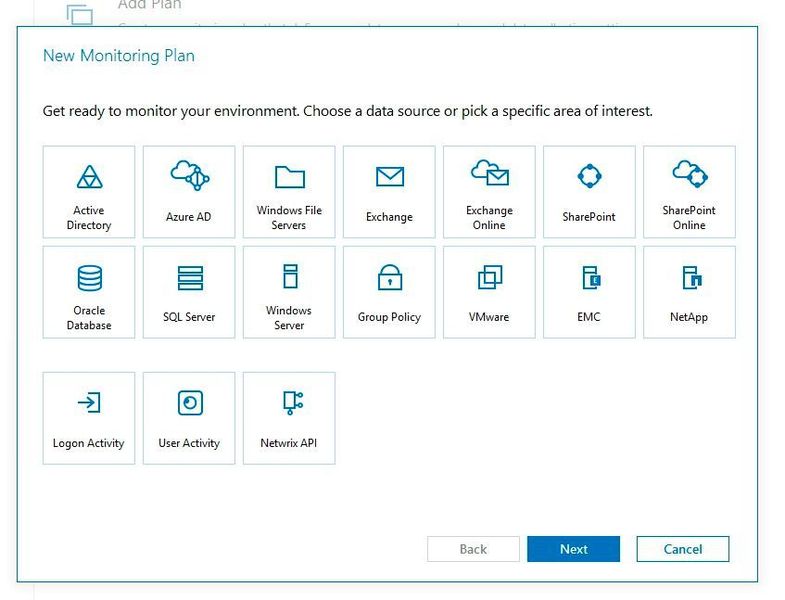
Task: Pick the Logon Activity tile
Action: point(89,418)
